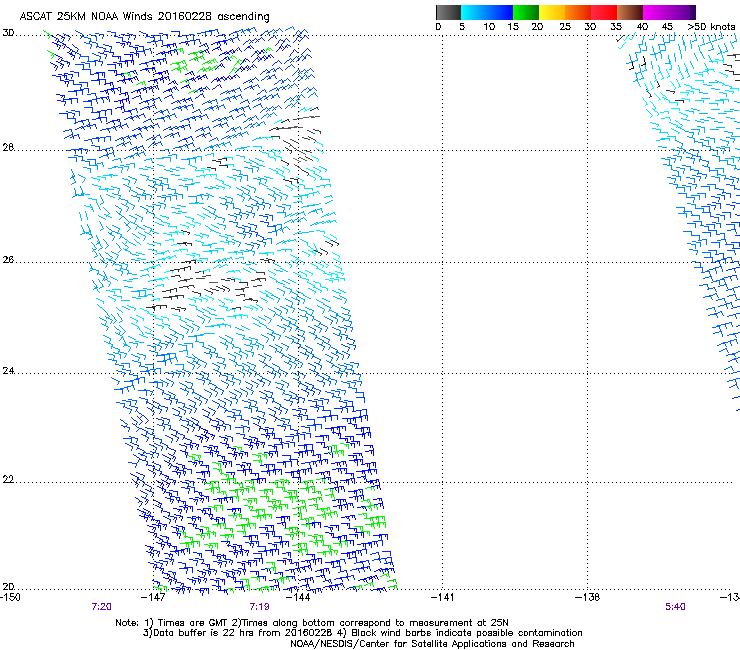Click the '>50 knots' legend label
This screenshot has height=650, width=740.
pyautogui.click(x=711, y=27)
